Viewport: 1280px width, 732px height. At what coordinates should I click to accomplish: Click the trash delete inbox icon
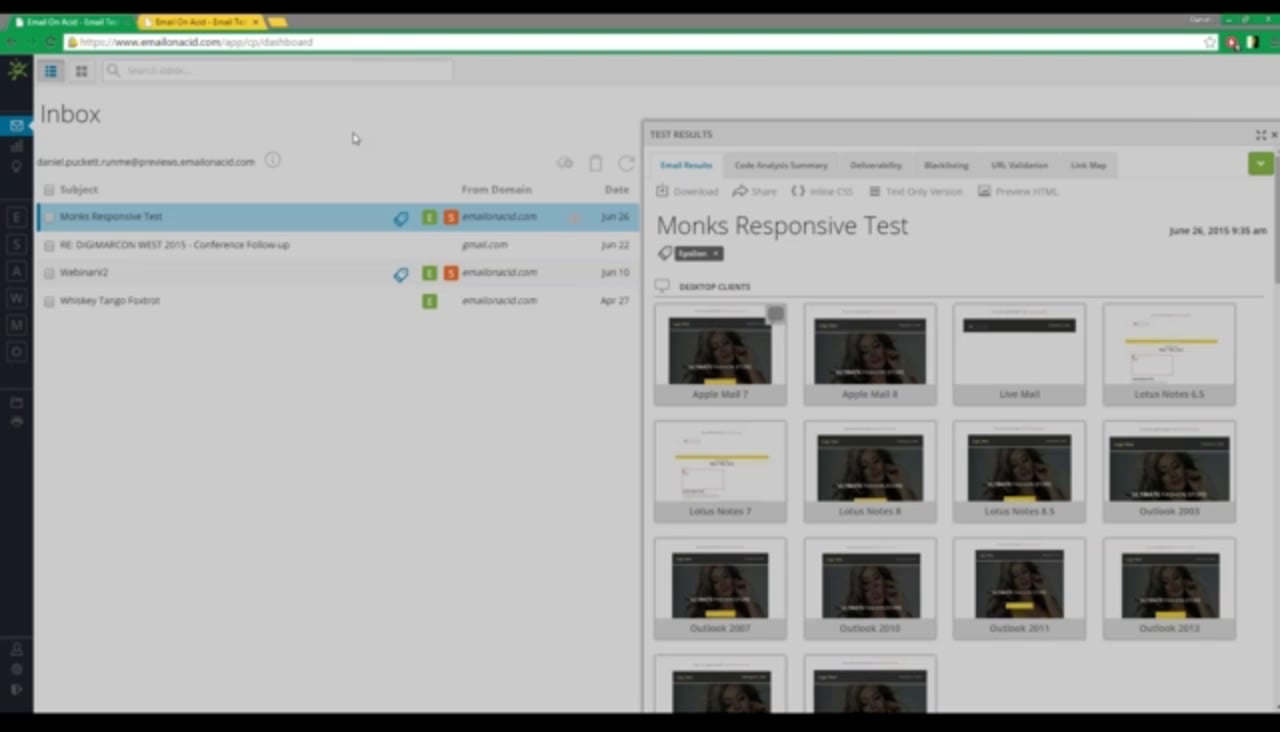pos(595,163)
